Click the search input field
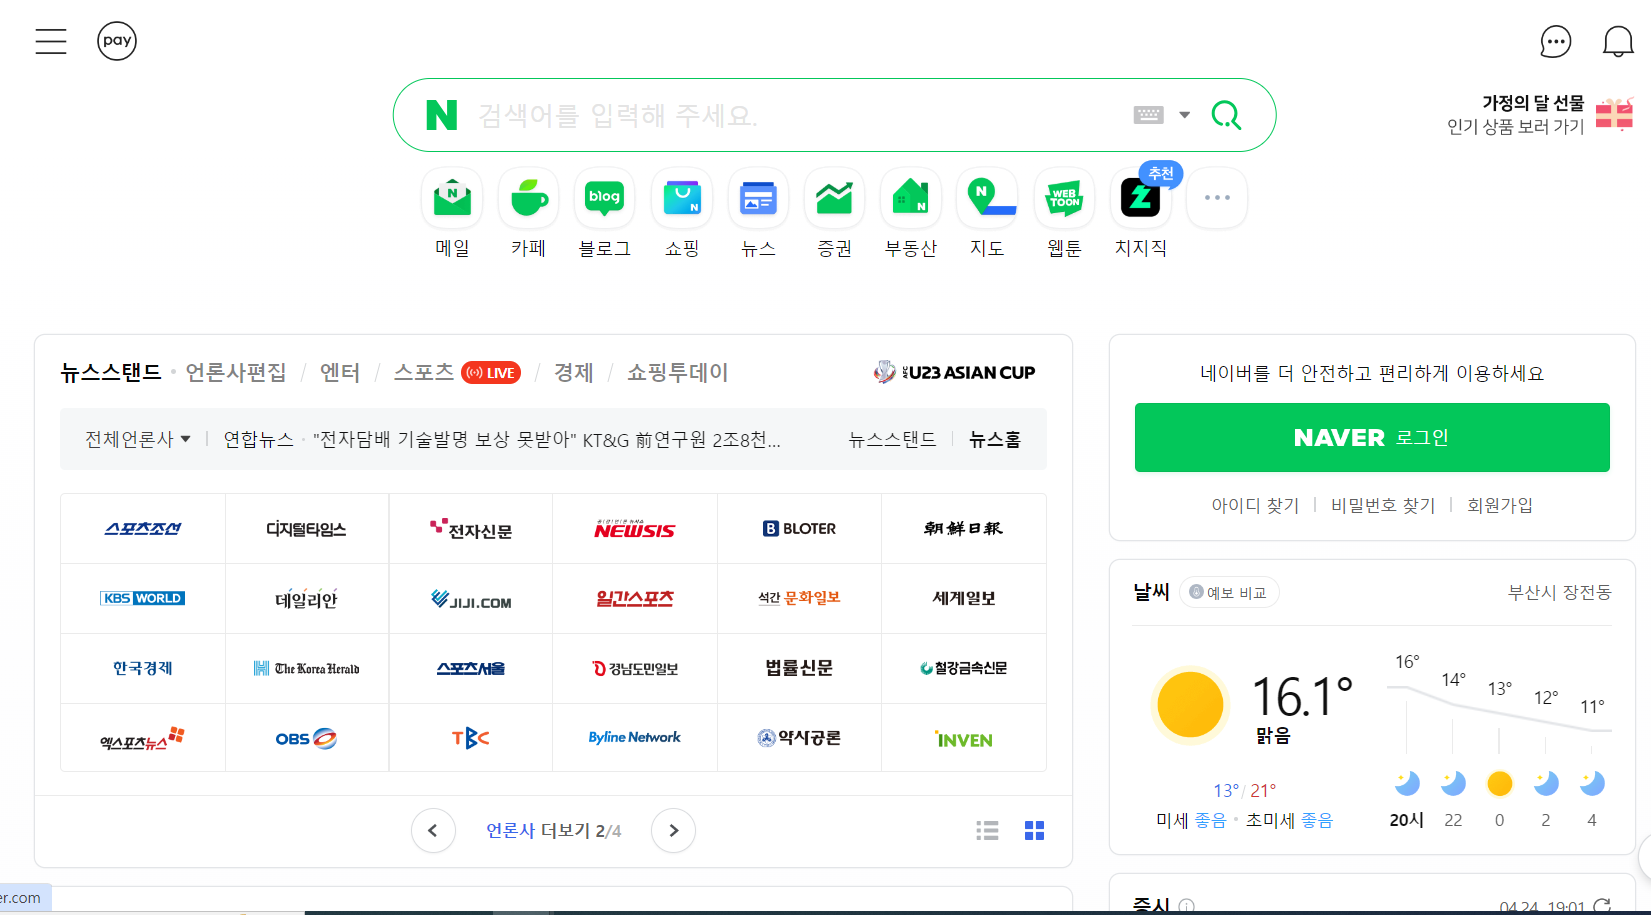Image resolution: width=1651 pixels, height=915 pixels. (x=800, y=115)
